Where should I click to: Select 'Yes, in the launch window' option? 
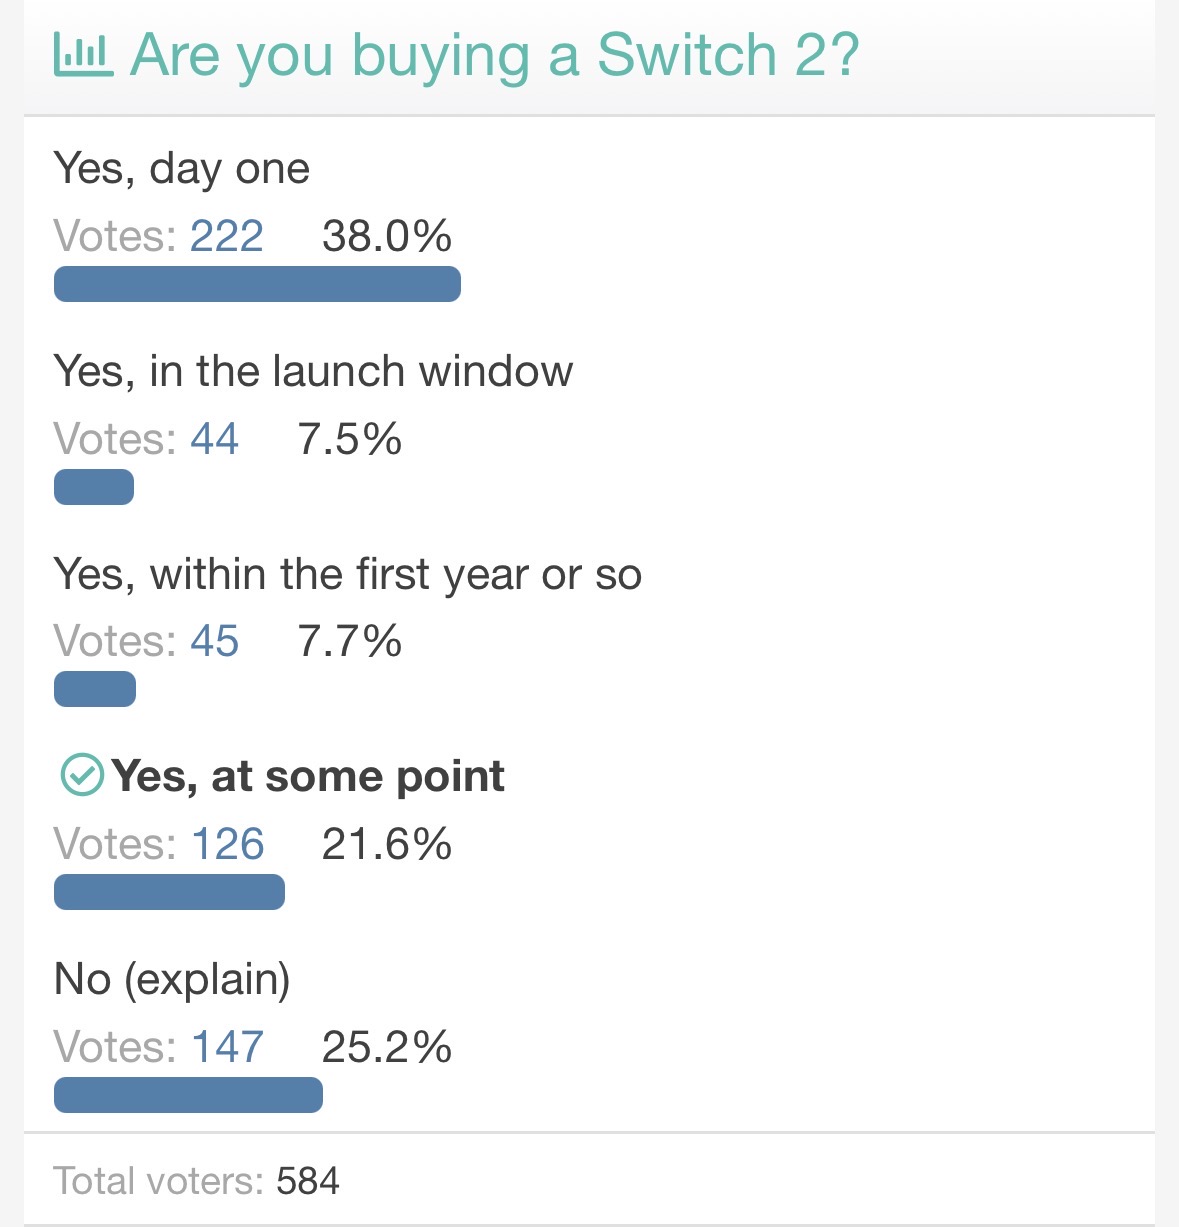(313, 371)
